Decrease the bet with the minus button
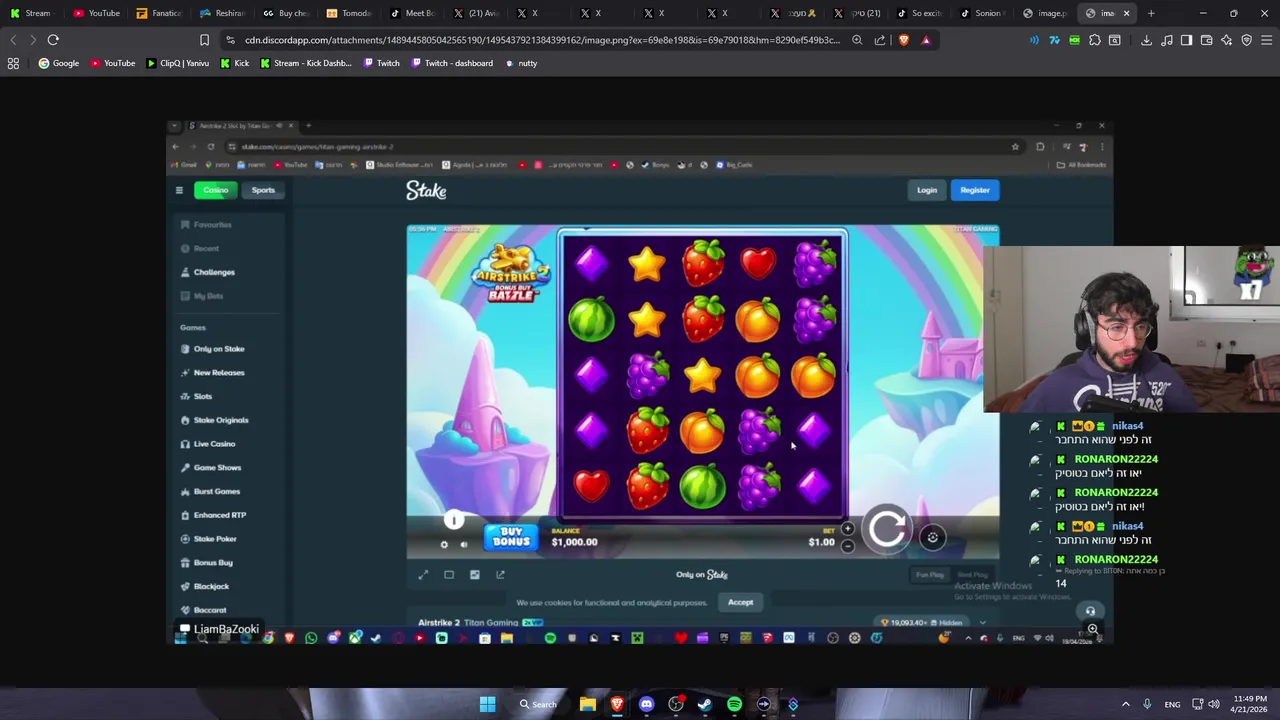The image size is (1280, 720). click(847, 546)
